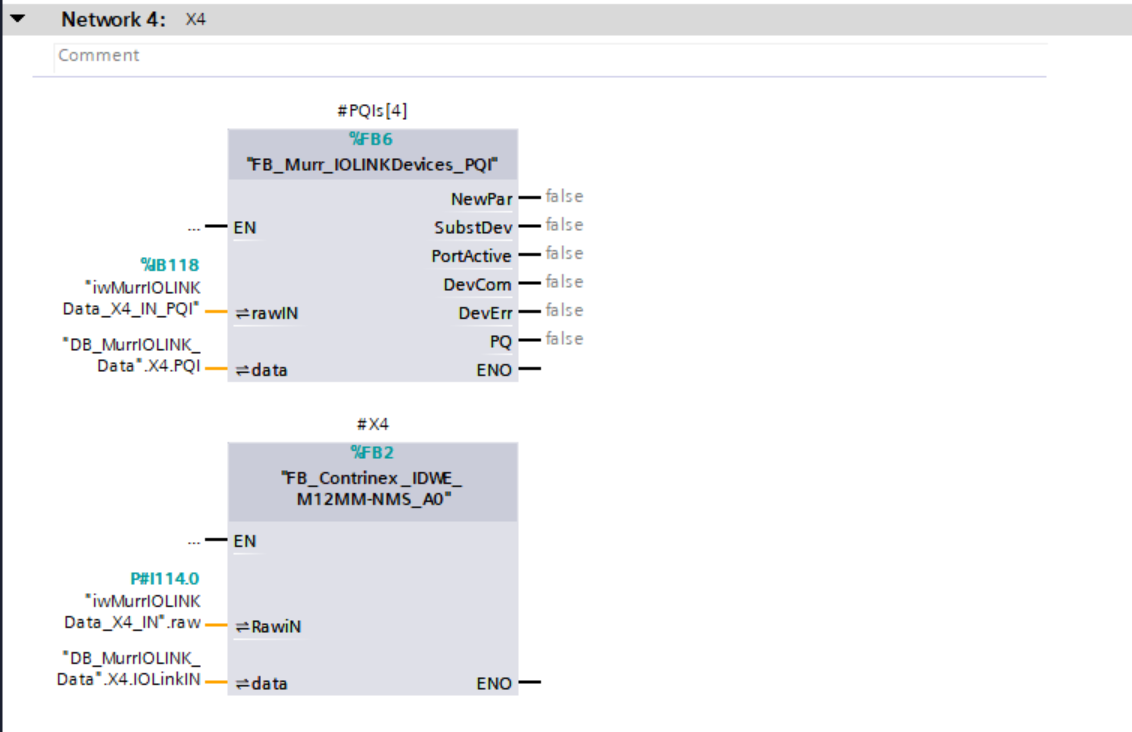Select the #PQIs[4] instance label
The width and height of the screenshot is (1132, 732).
(373, 110)
